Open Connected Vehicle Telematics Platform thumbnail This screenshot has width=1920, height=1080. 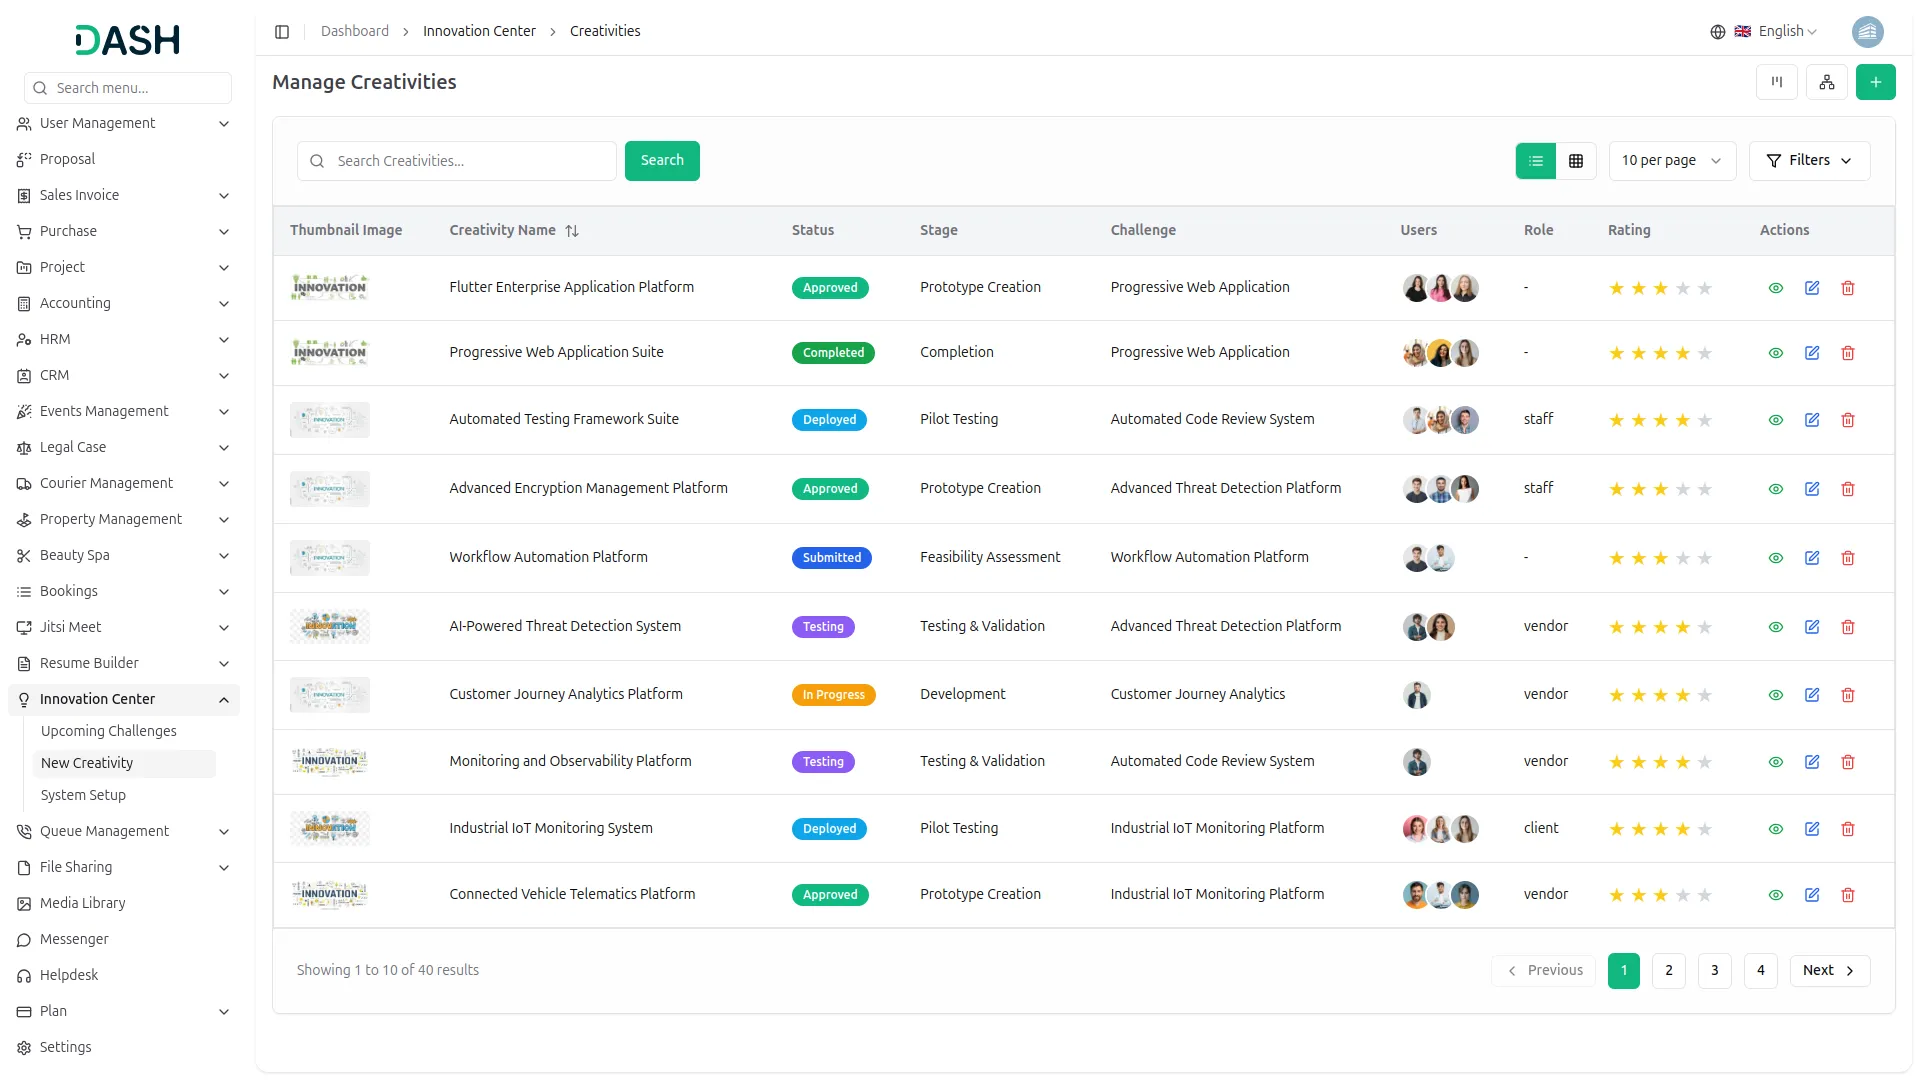(x=330, y=895)
